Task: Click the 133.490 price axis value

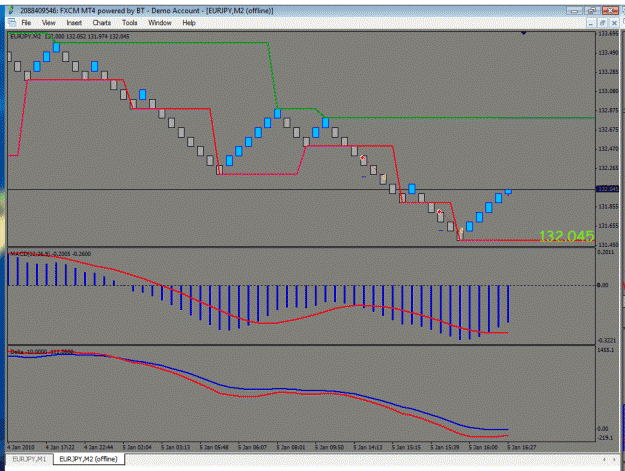Action: pos(608,53)
